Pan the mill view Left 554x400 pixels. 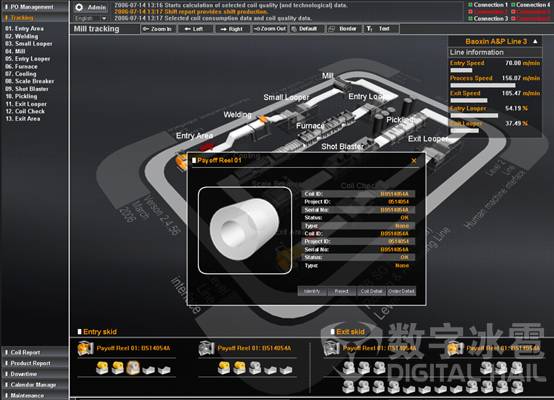(x=195, y=29)
